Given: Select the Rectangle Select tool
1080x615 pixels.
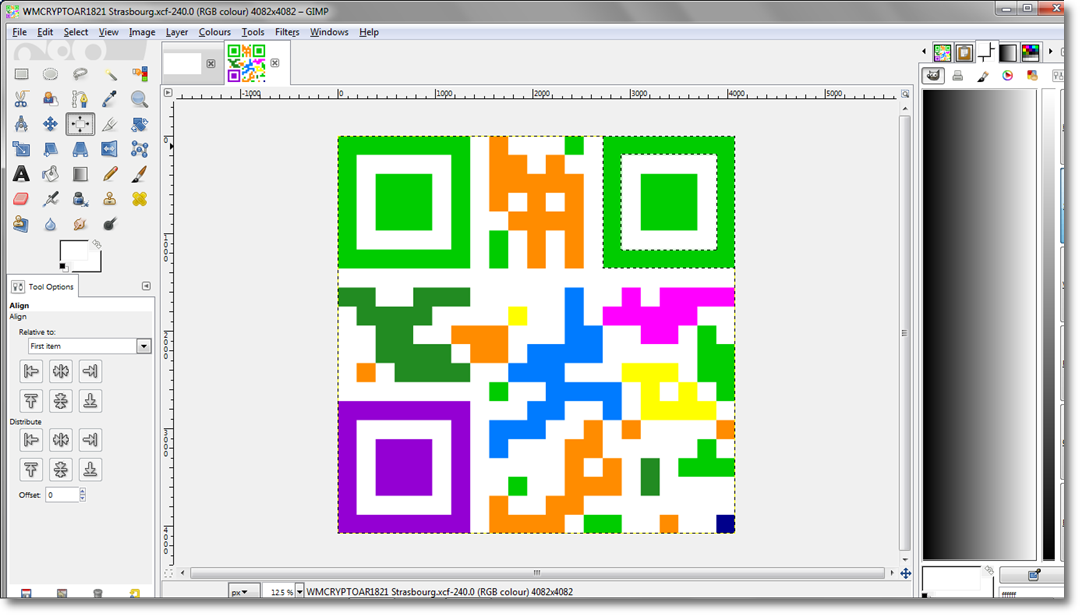Looking at the screenshot, I should point(21,74).
